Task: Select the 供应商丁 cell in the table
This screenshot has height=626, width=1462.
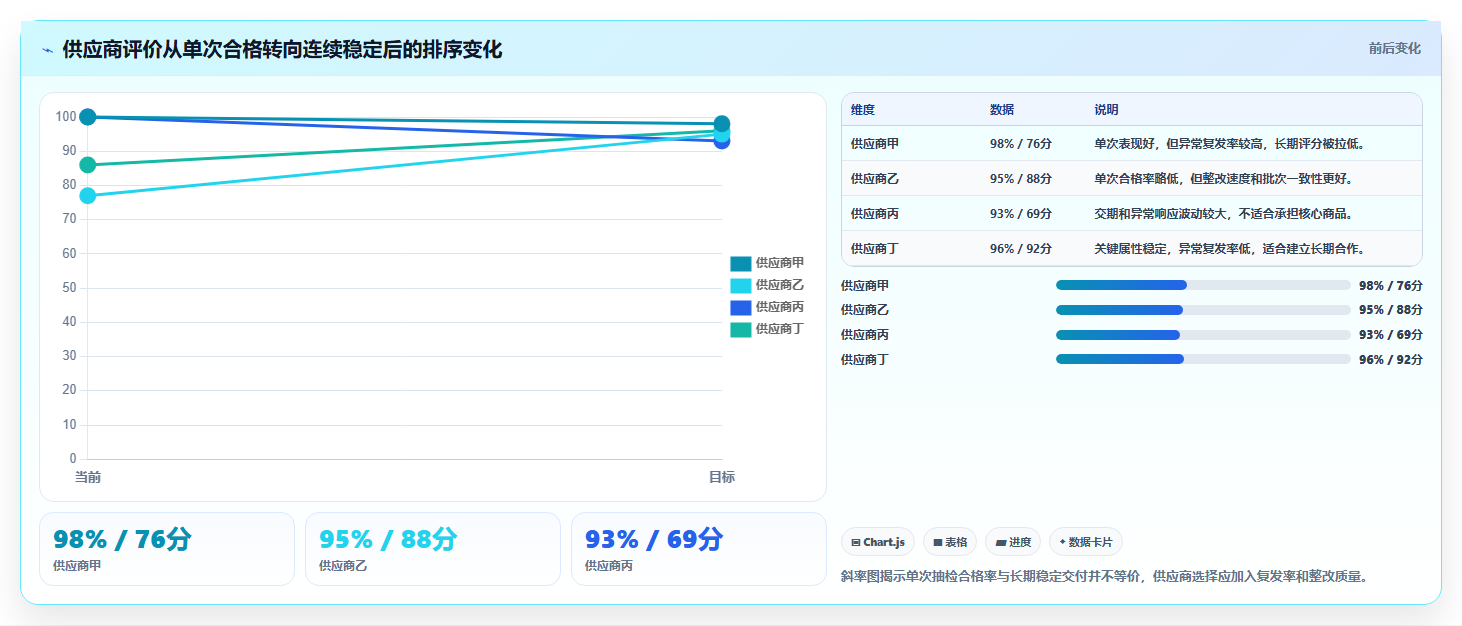Action: click(x=875, y=249)
